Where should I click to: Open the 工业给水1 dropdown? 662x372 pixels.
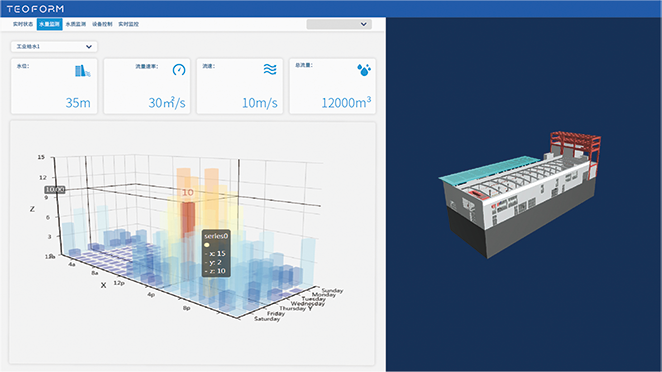point(54,46)
